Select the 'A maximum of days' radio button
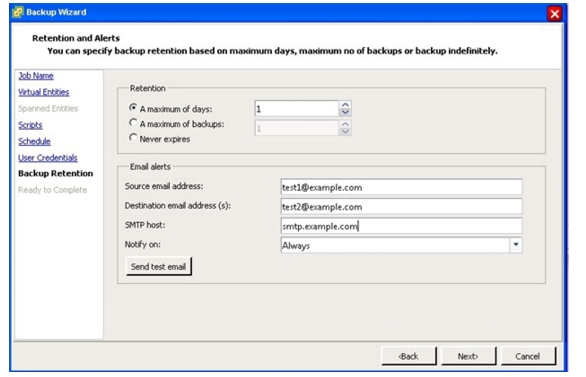Image resolution: width=586 pixels, height=377 pixels. 133,108
